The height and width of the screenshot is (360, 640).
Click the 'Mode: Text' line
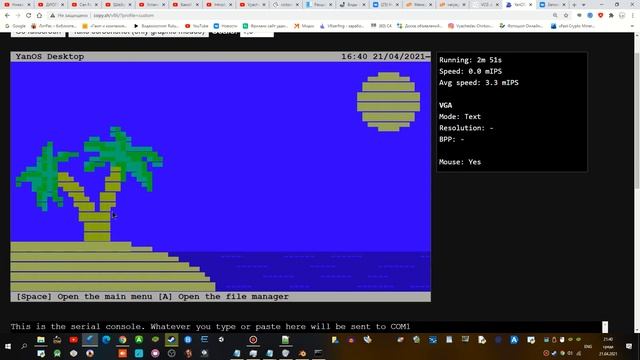tap(460, 117)
